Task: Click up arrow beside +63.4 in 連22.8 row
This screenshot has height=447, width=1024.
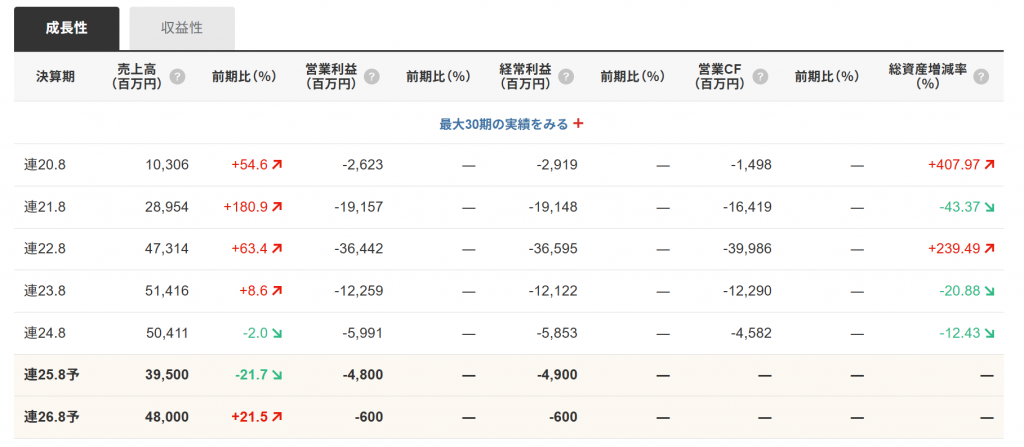Action: (x=277, y=249)
